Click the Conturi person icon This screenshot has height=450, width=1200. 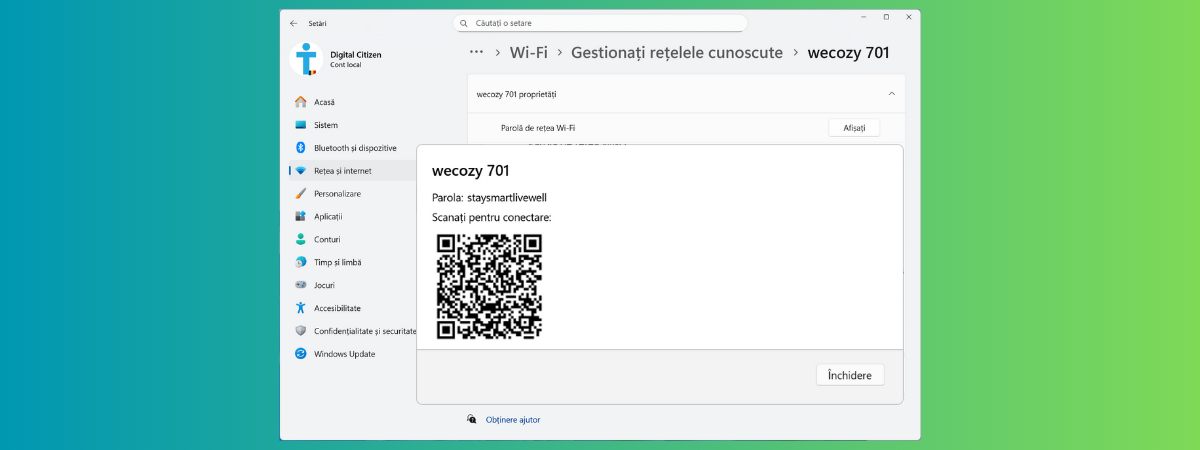[300, 239]
